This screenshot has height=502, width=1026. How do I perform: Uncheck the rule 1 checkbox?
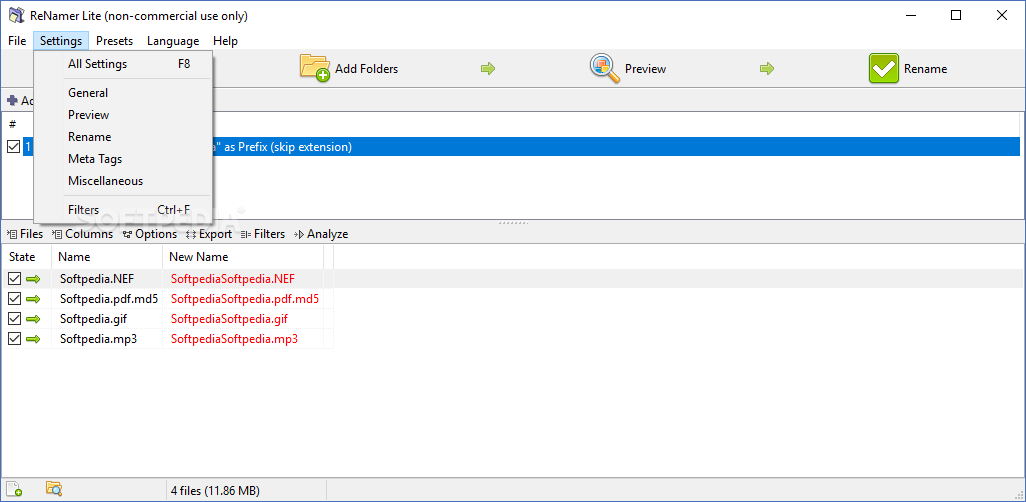point(13,147)
